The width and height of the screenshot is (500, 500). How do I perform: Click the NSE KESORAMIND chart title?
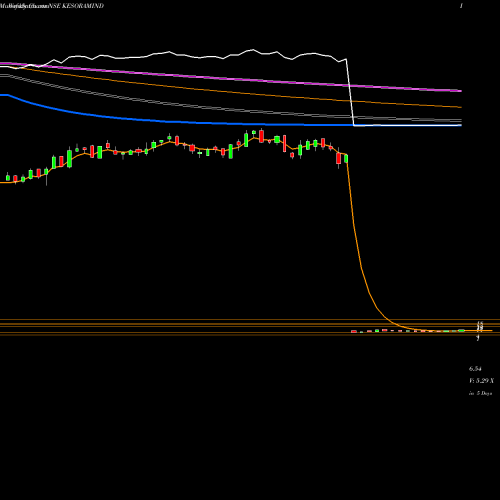tap(76, 6)
